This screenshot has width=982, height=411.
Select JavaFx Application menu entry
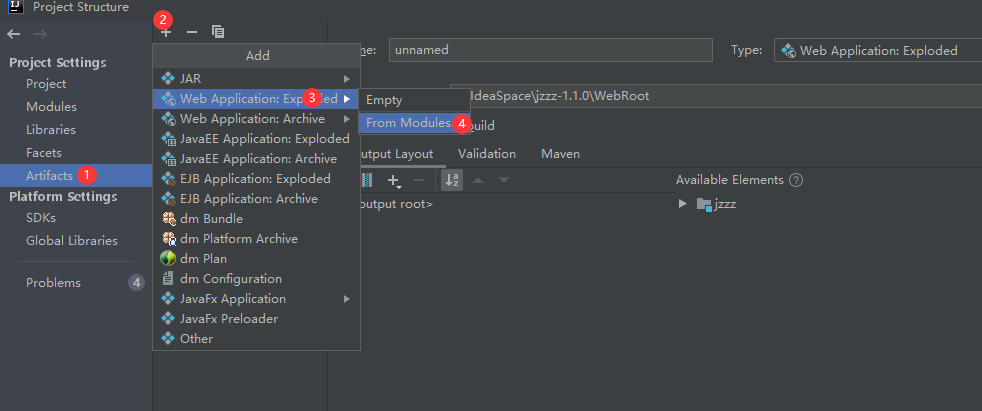[256, 299]
